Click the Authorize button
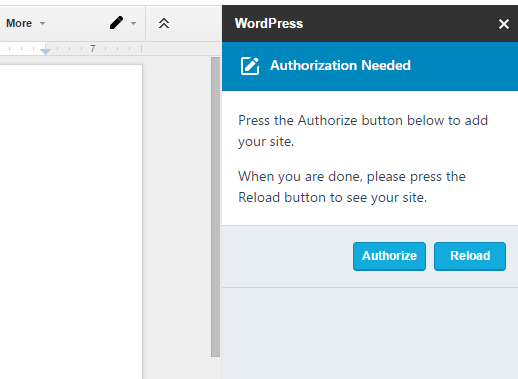518x379 pixels. tap(389, 256)
